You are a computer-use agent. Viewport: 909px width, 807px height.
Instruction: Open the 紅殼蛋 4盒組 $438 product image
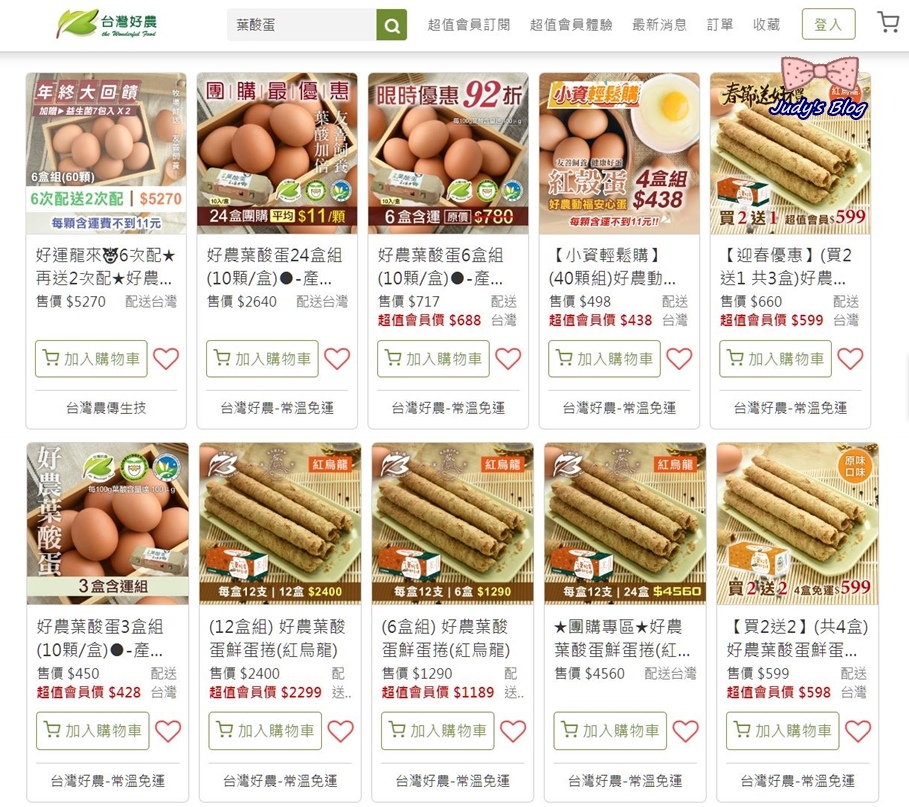(x=620, y=154)
